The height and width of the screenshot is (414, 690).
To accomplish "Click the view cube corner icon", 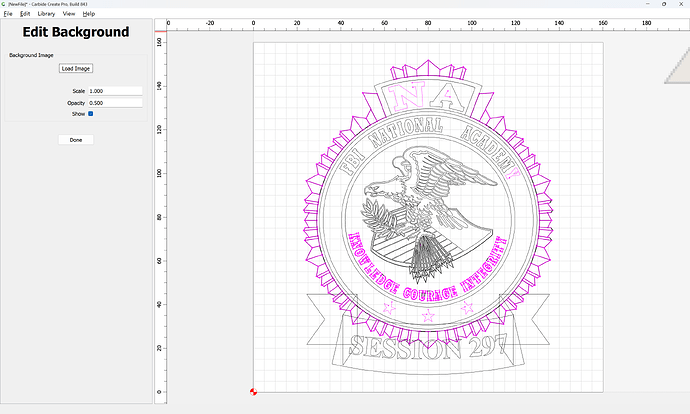I will tap(678, 66).
